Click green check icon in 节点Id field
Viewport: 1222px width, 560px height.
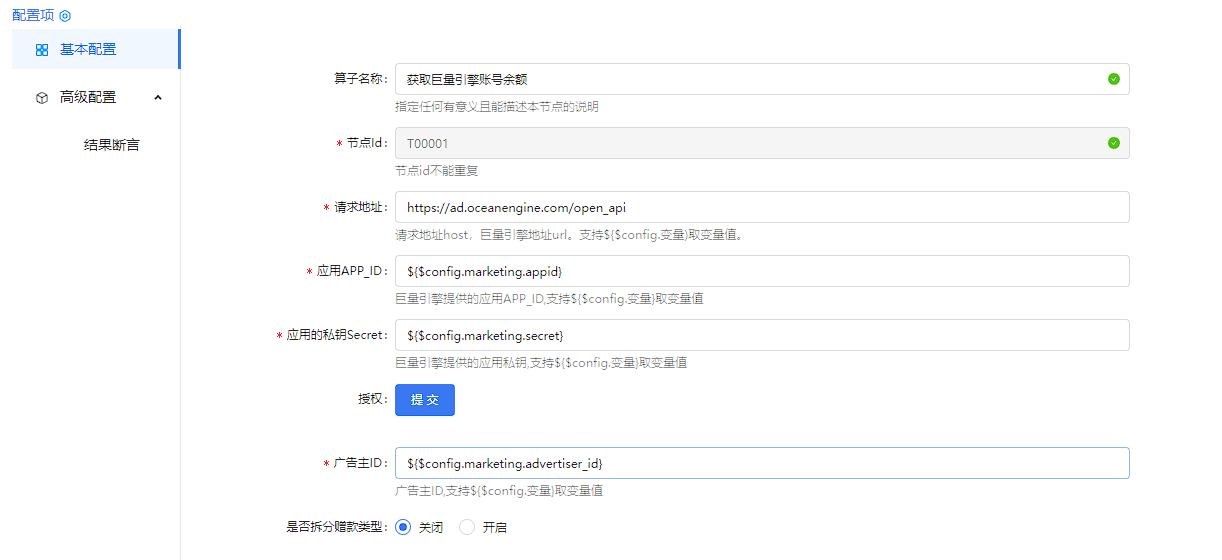point(1113,143)
